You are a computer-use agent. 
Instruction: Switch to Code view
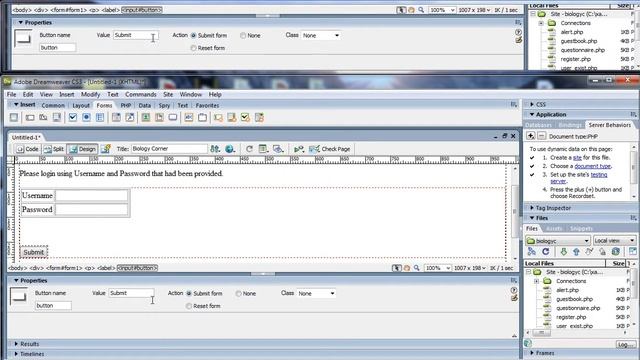pos(27,149)
